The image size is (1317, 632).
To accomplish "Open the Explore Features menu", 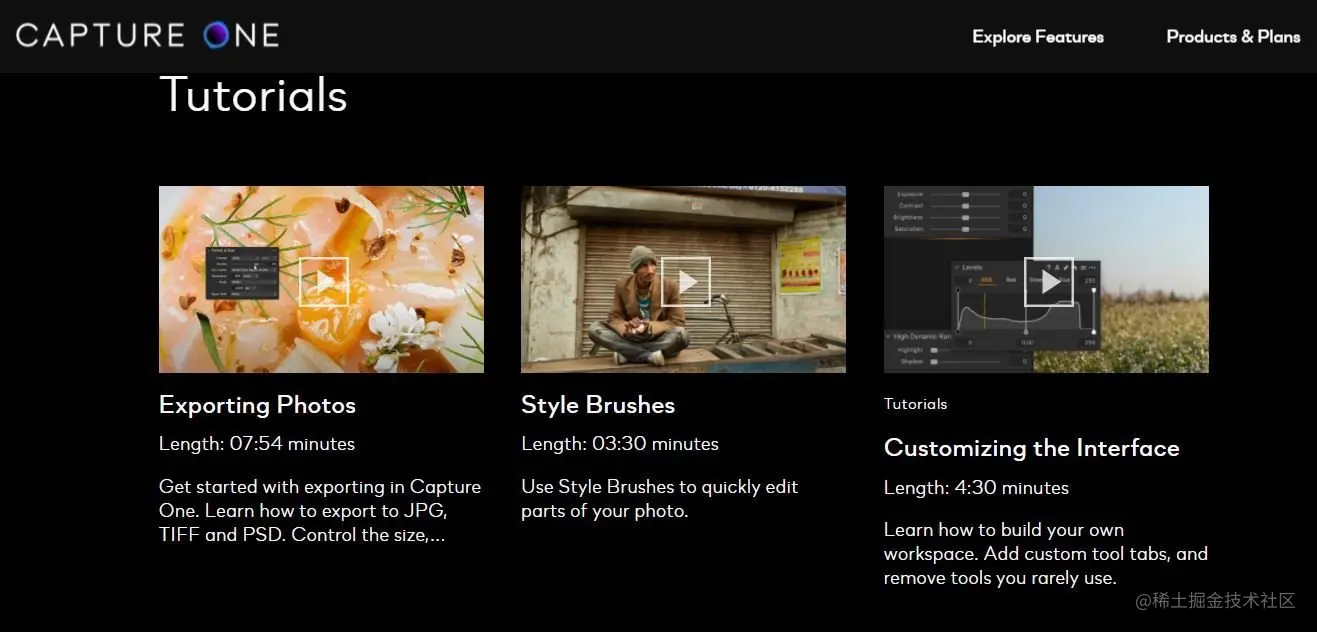I will pyautogui.click(x=1038, y=37).
